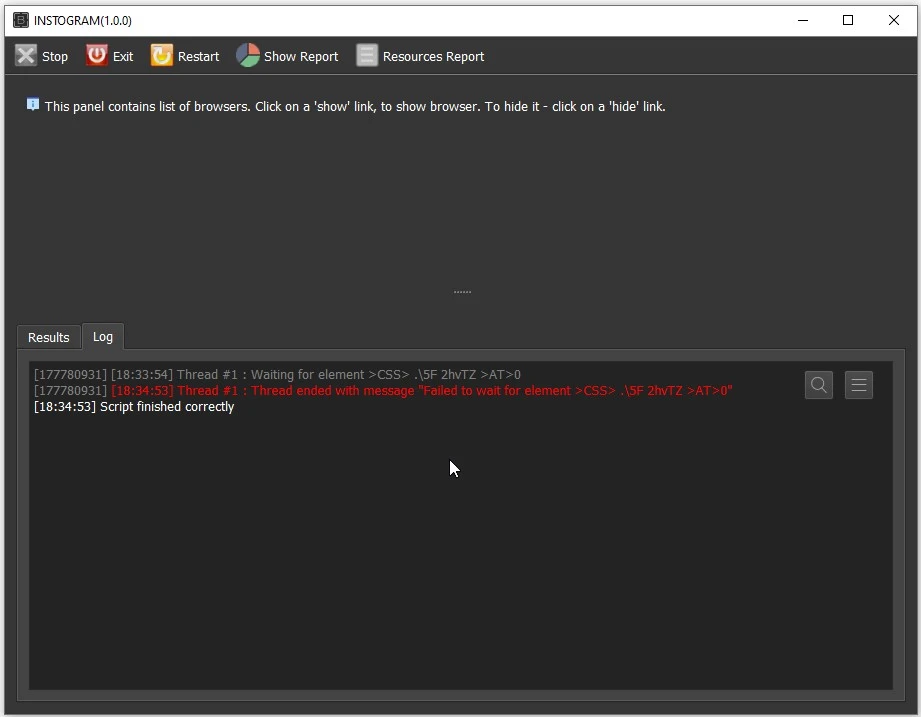This screenshot has width=921, height=717.
Task: Click the orange Restart icon
Action: click(162, 56)
